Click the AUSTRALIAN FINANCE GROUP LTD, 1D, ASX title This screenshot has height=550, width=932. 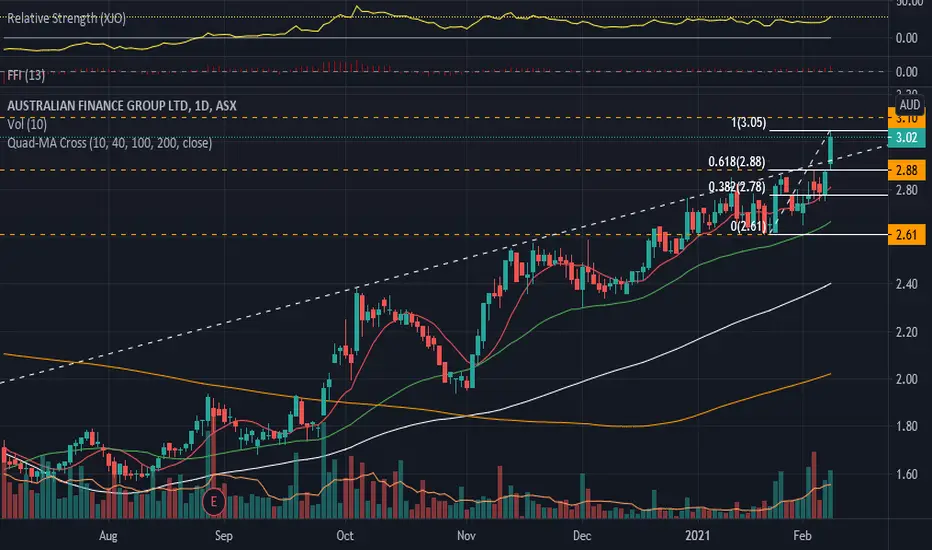pyautogui.click(x=122, y=106)
